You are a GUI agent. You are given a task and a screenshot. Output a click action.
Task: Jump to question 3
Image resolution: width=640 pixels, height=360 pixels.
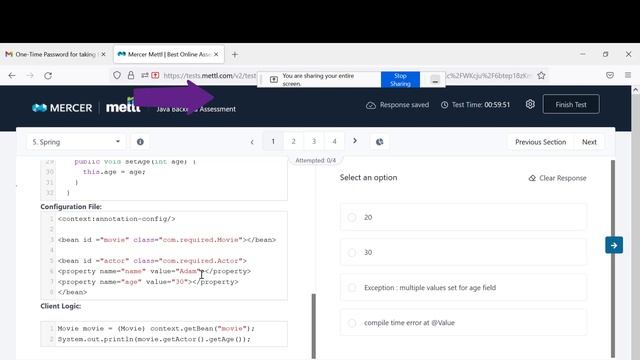tap(314, 141)
